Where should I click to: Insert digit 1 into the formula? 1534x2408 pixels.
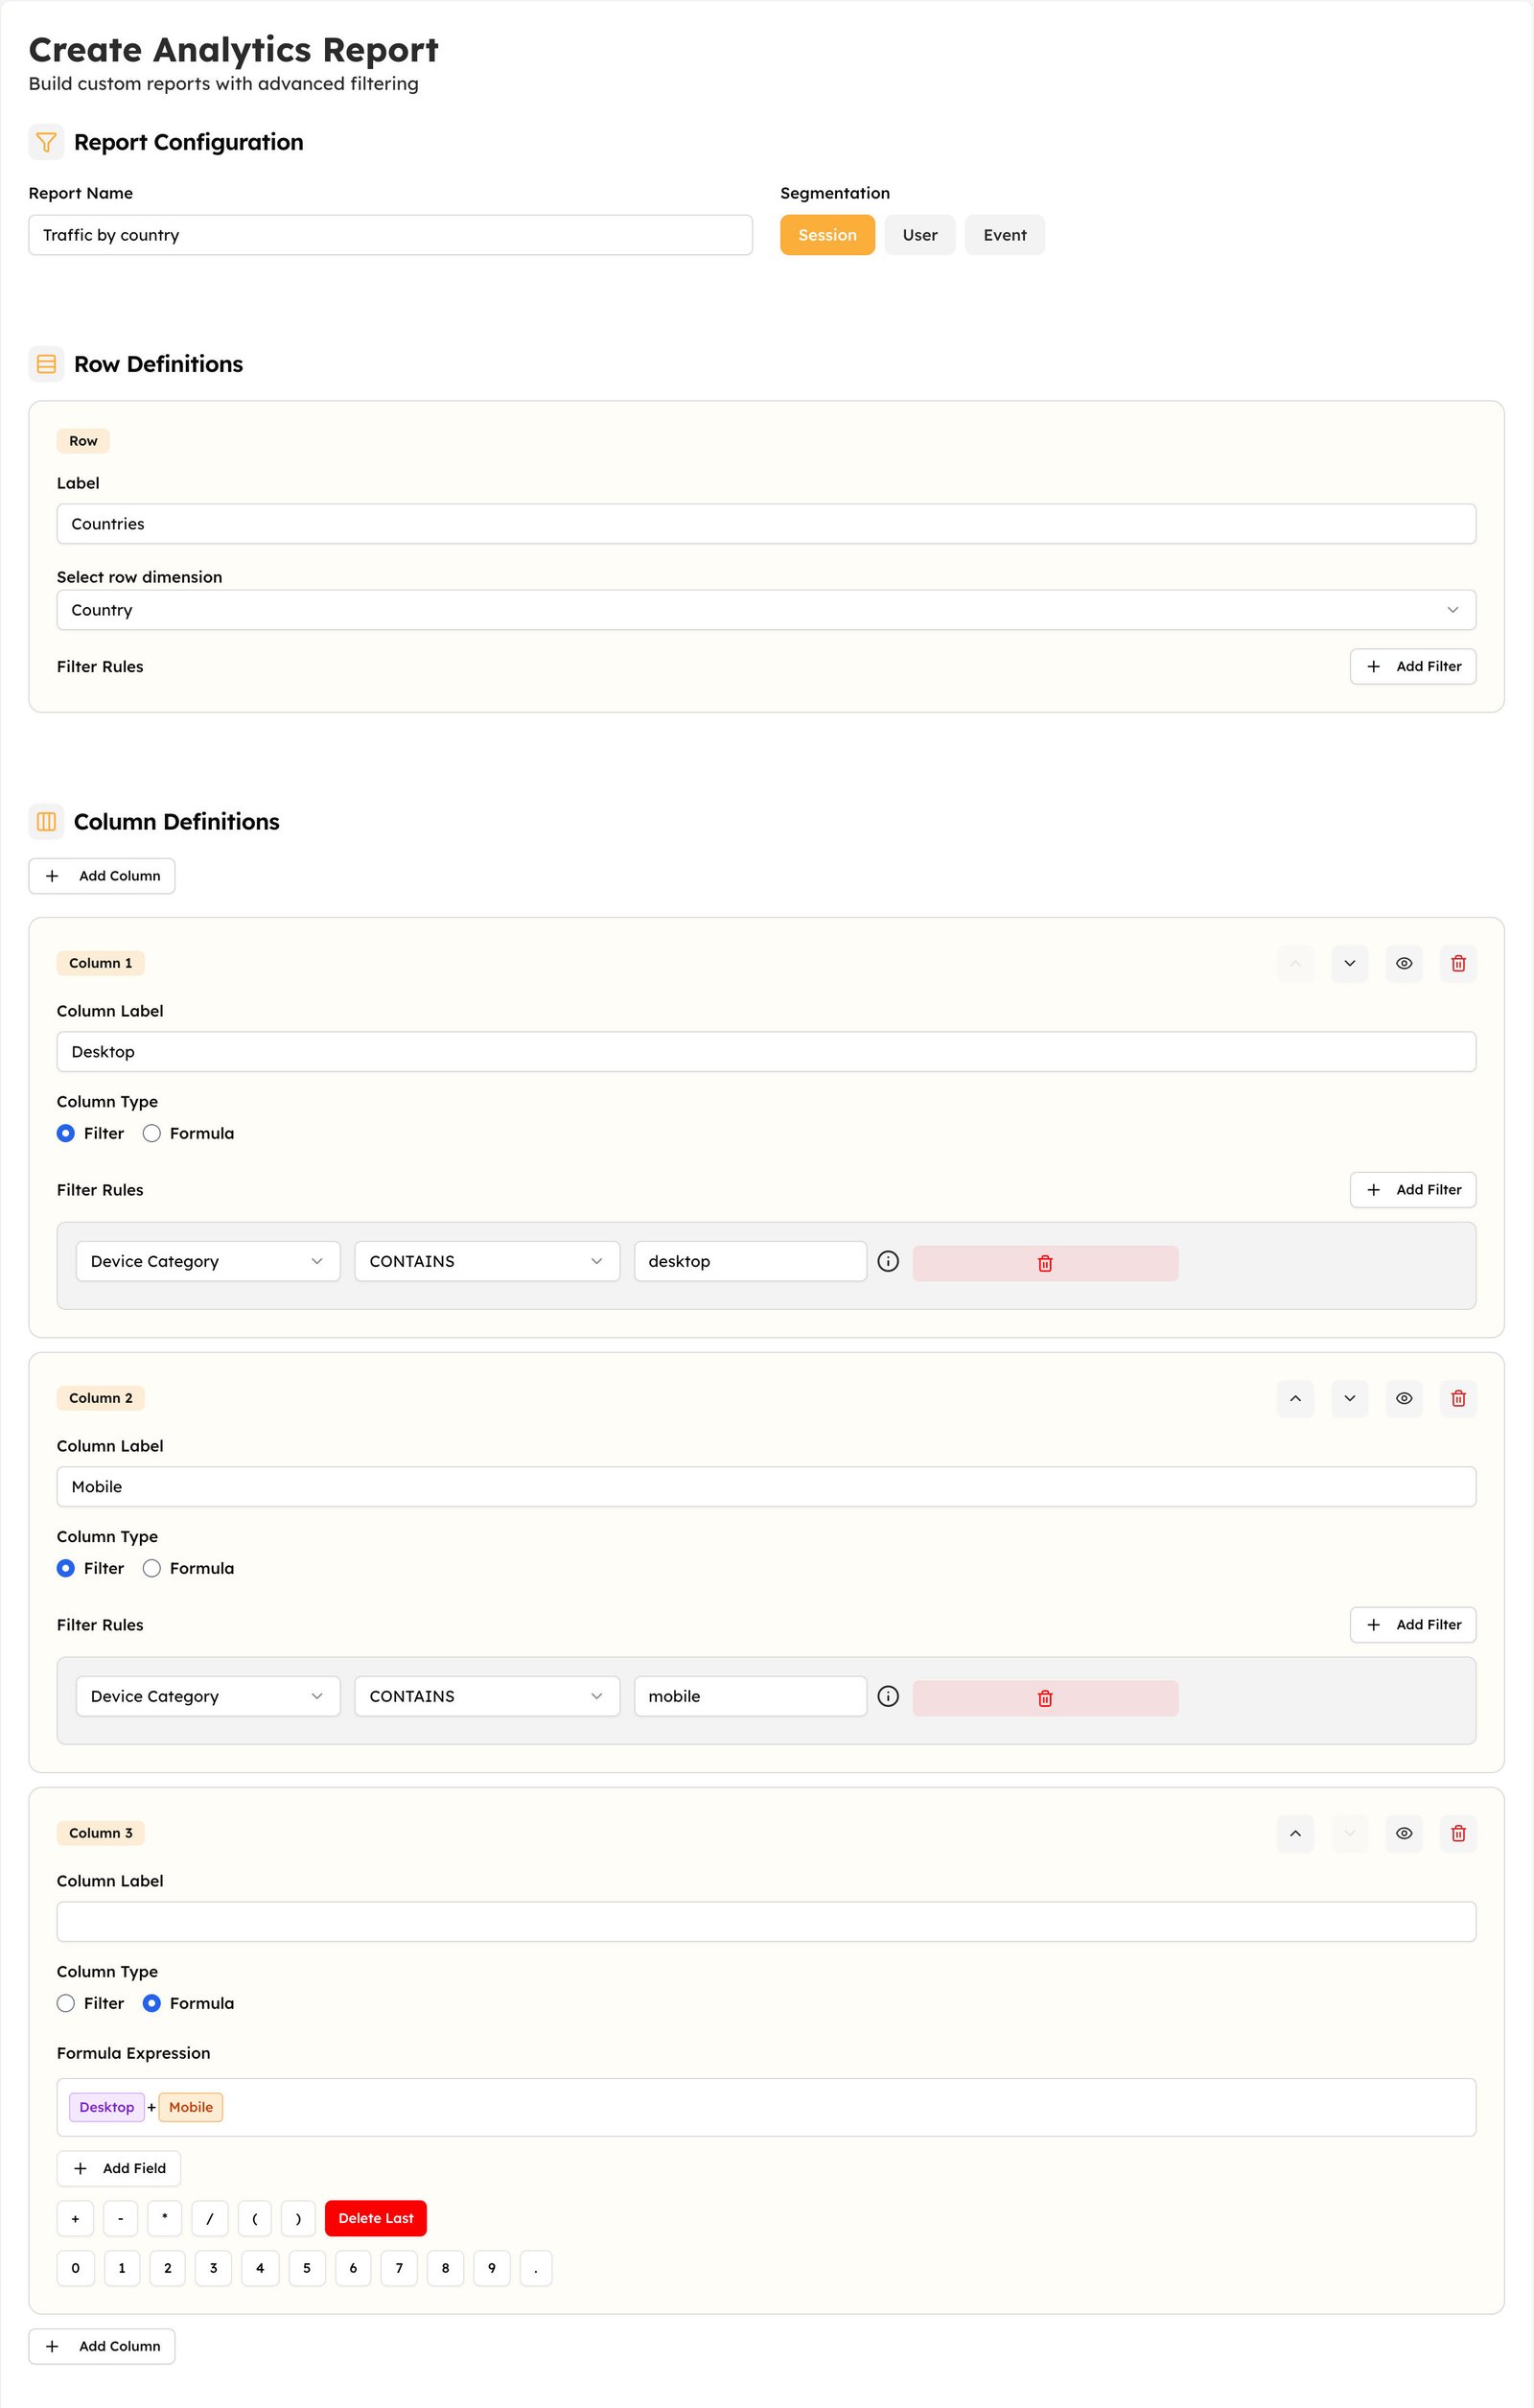(122, 2268)
